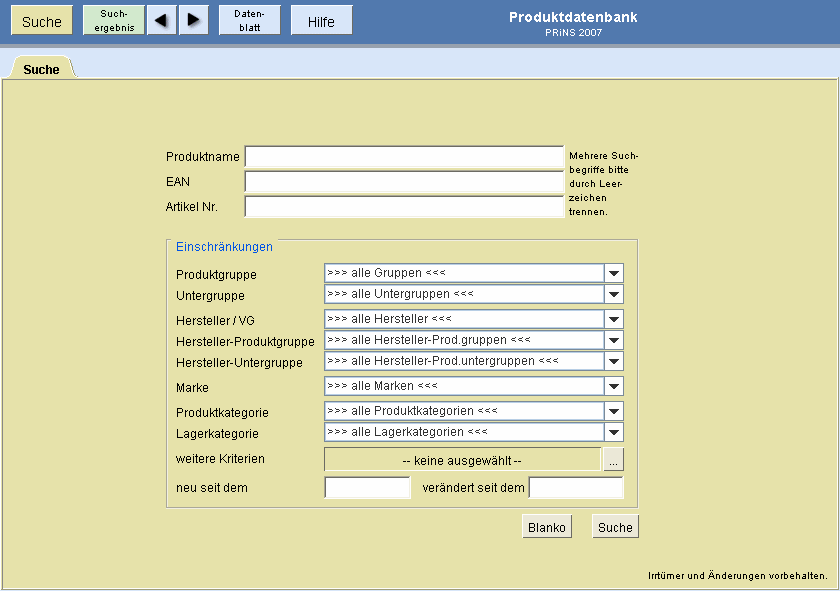The width and height of the screenshot is (840, 591).
Task: Expand the Lagerkategorie dropdown
Action: (613, 433)
